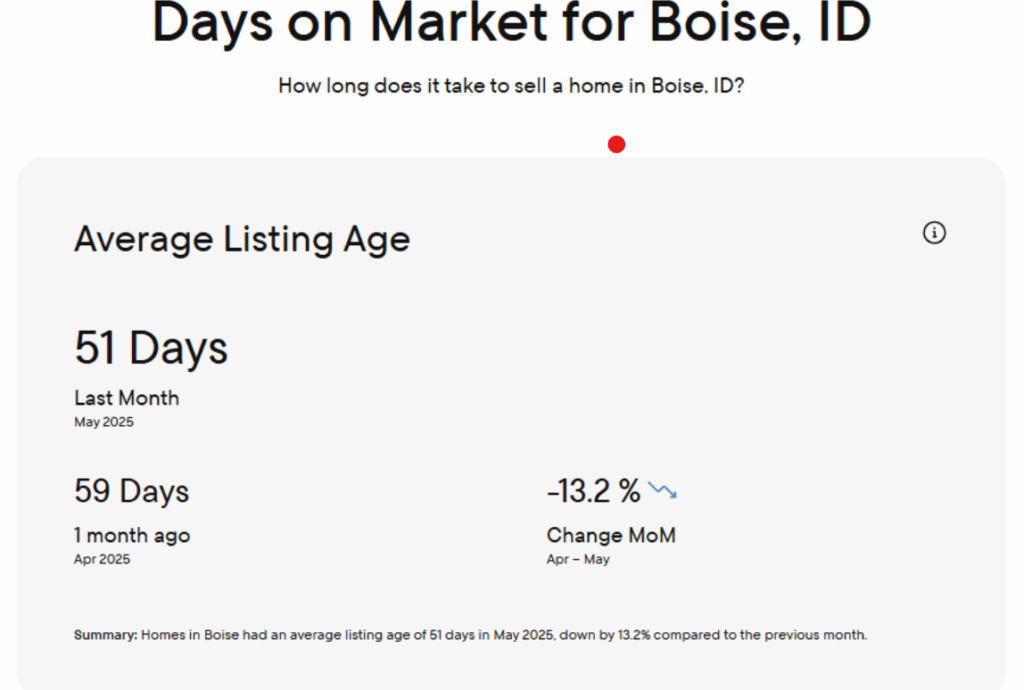Click the info icon in Average Listing Age card
1024x690 pixels.
point(934,233)
